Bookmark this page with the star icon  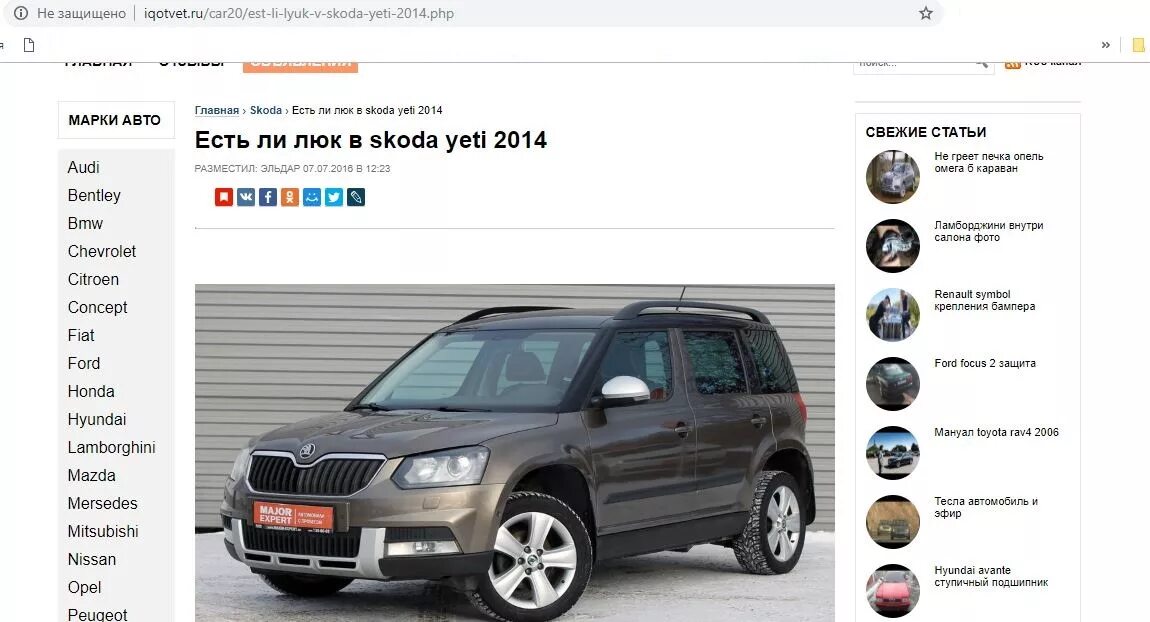(x=926, y=13)
